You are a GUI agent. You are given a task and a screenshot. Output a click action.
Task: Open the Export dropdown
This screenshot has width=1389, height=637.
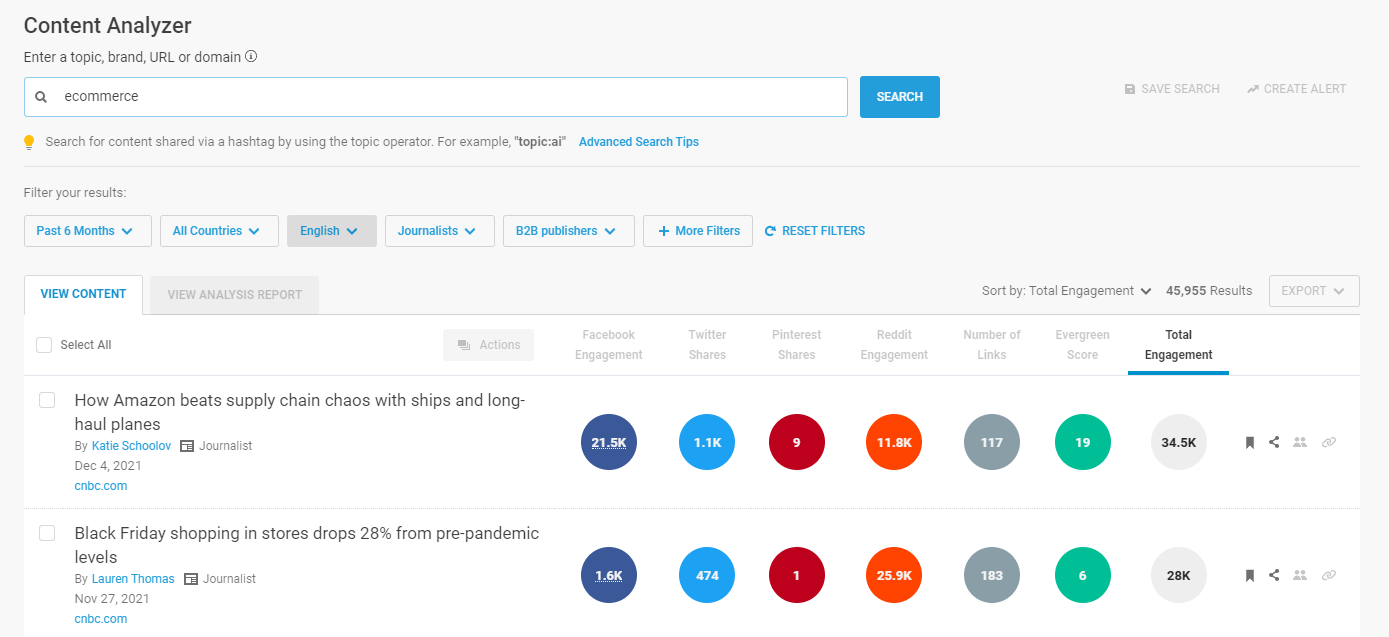click(1314, 291)
